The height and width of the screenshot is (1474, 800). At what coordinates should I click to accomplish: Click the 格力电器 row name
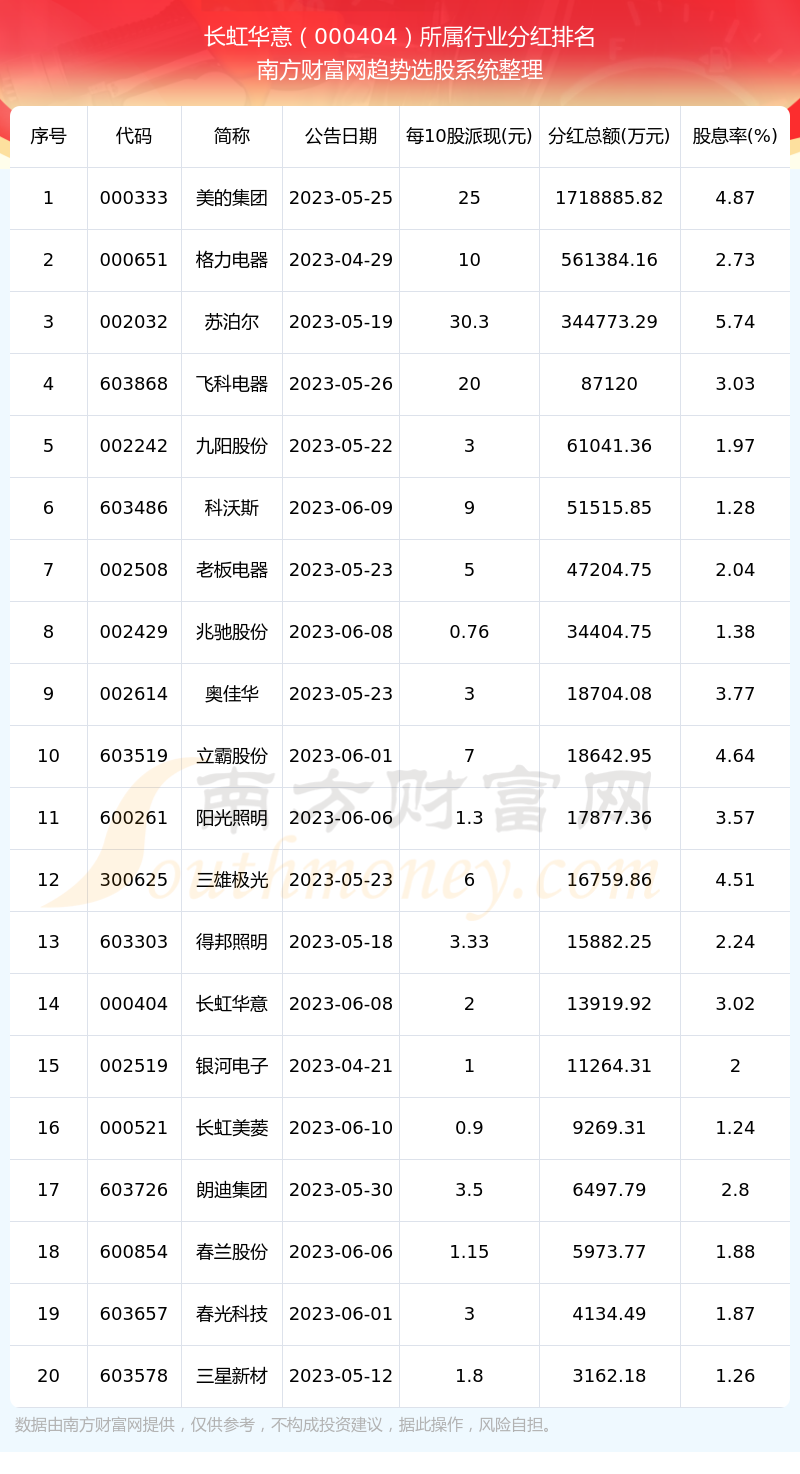(232, 260)
